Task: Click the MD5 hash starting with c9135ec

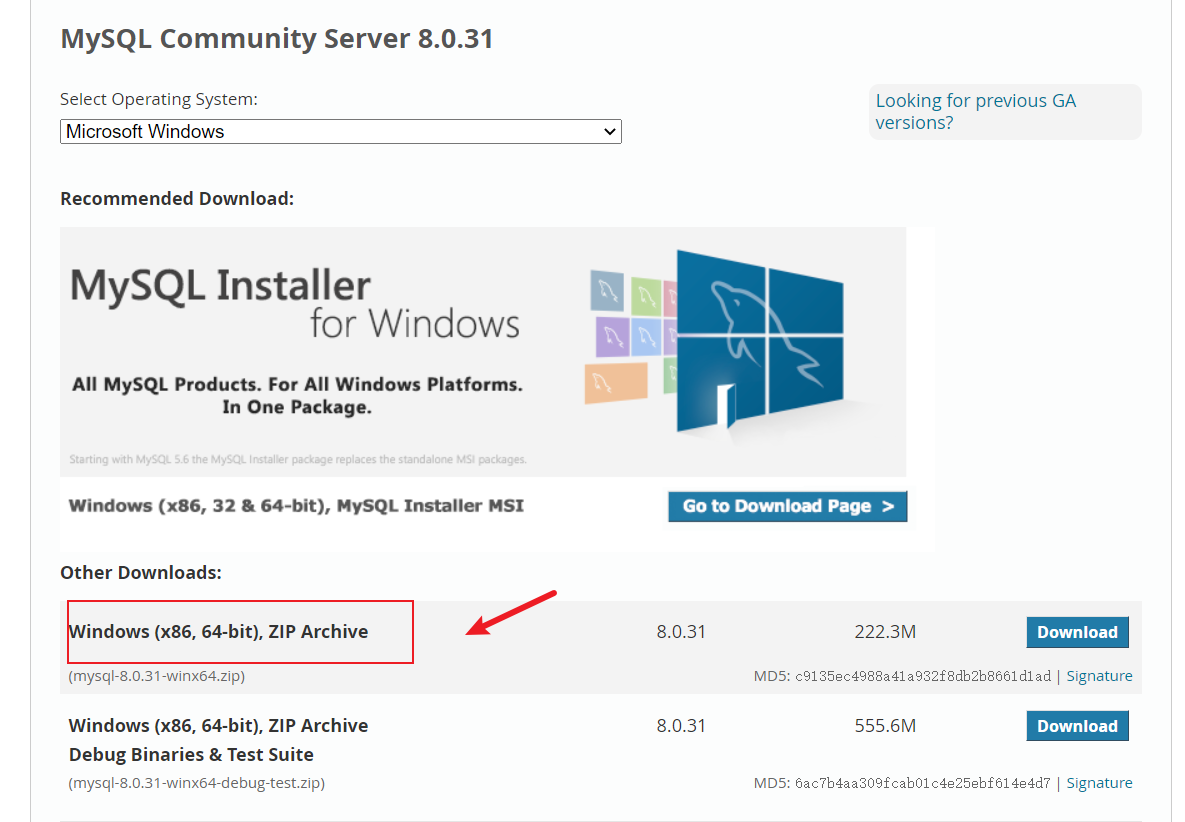Action: (922, 676)
